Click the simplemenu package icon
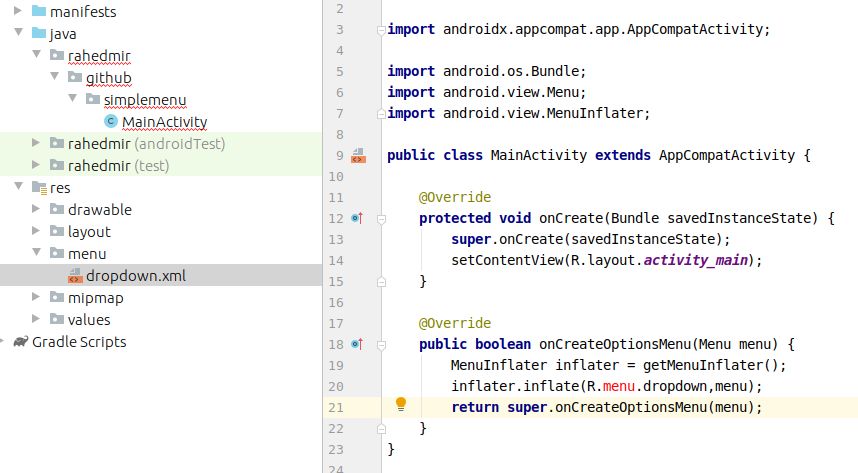858x473 pixels. click(x=93, y=99)
